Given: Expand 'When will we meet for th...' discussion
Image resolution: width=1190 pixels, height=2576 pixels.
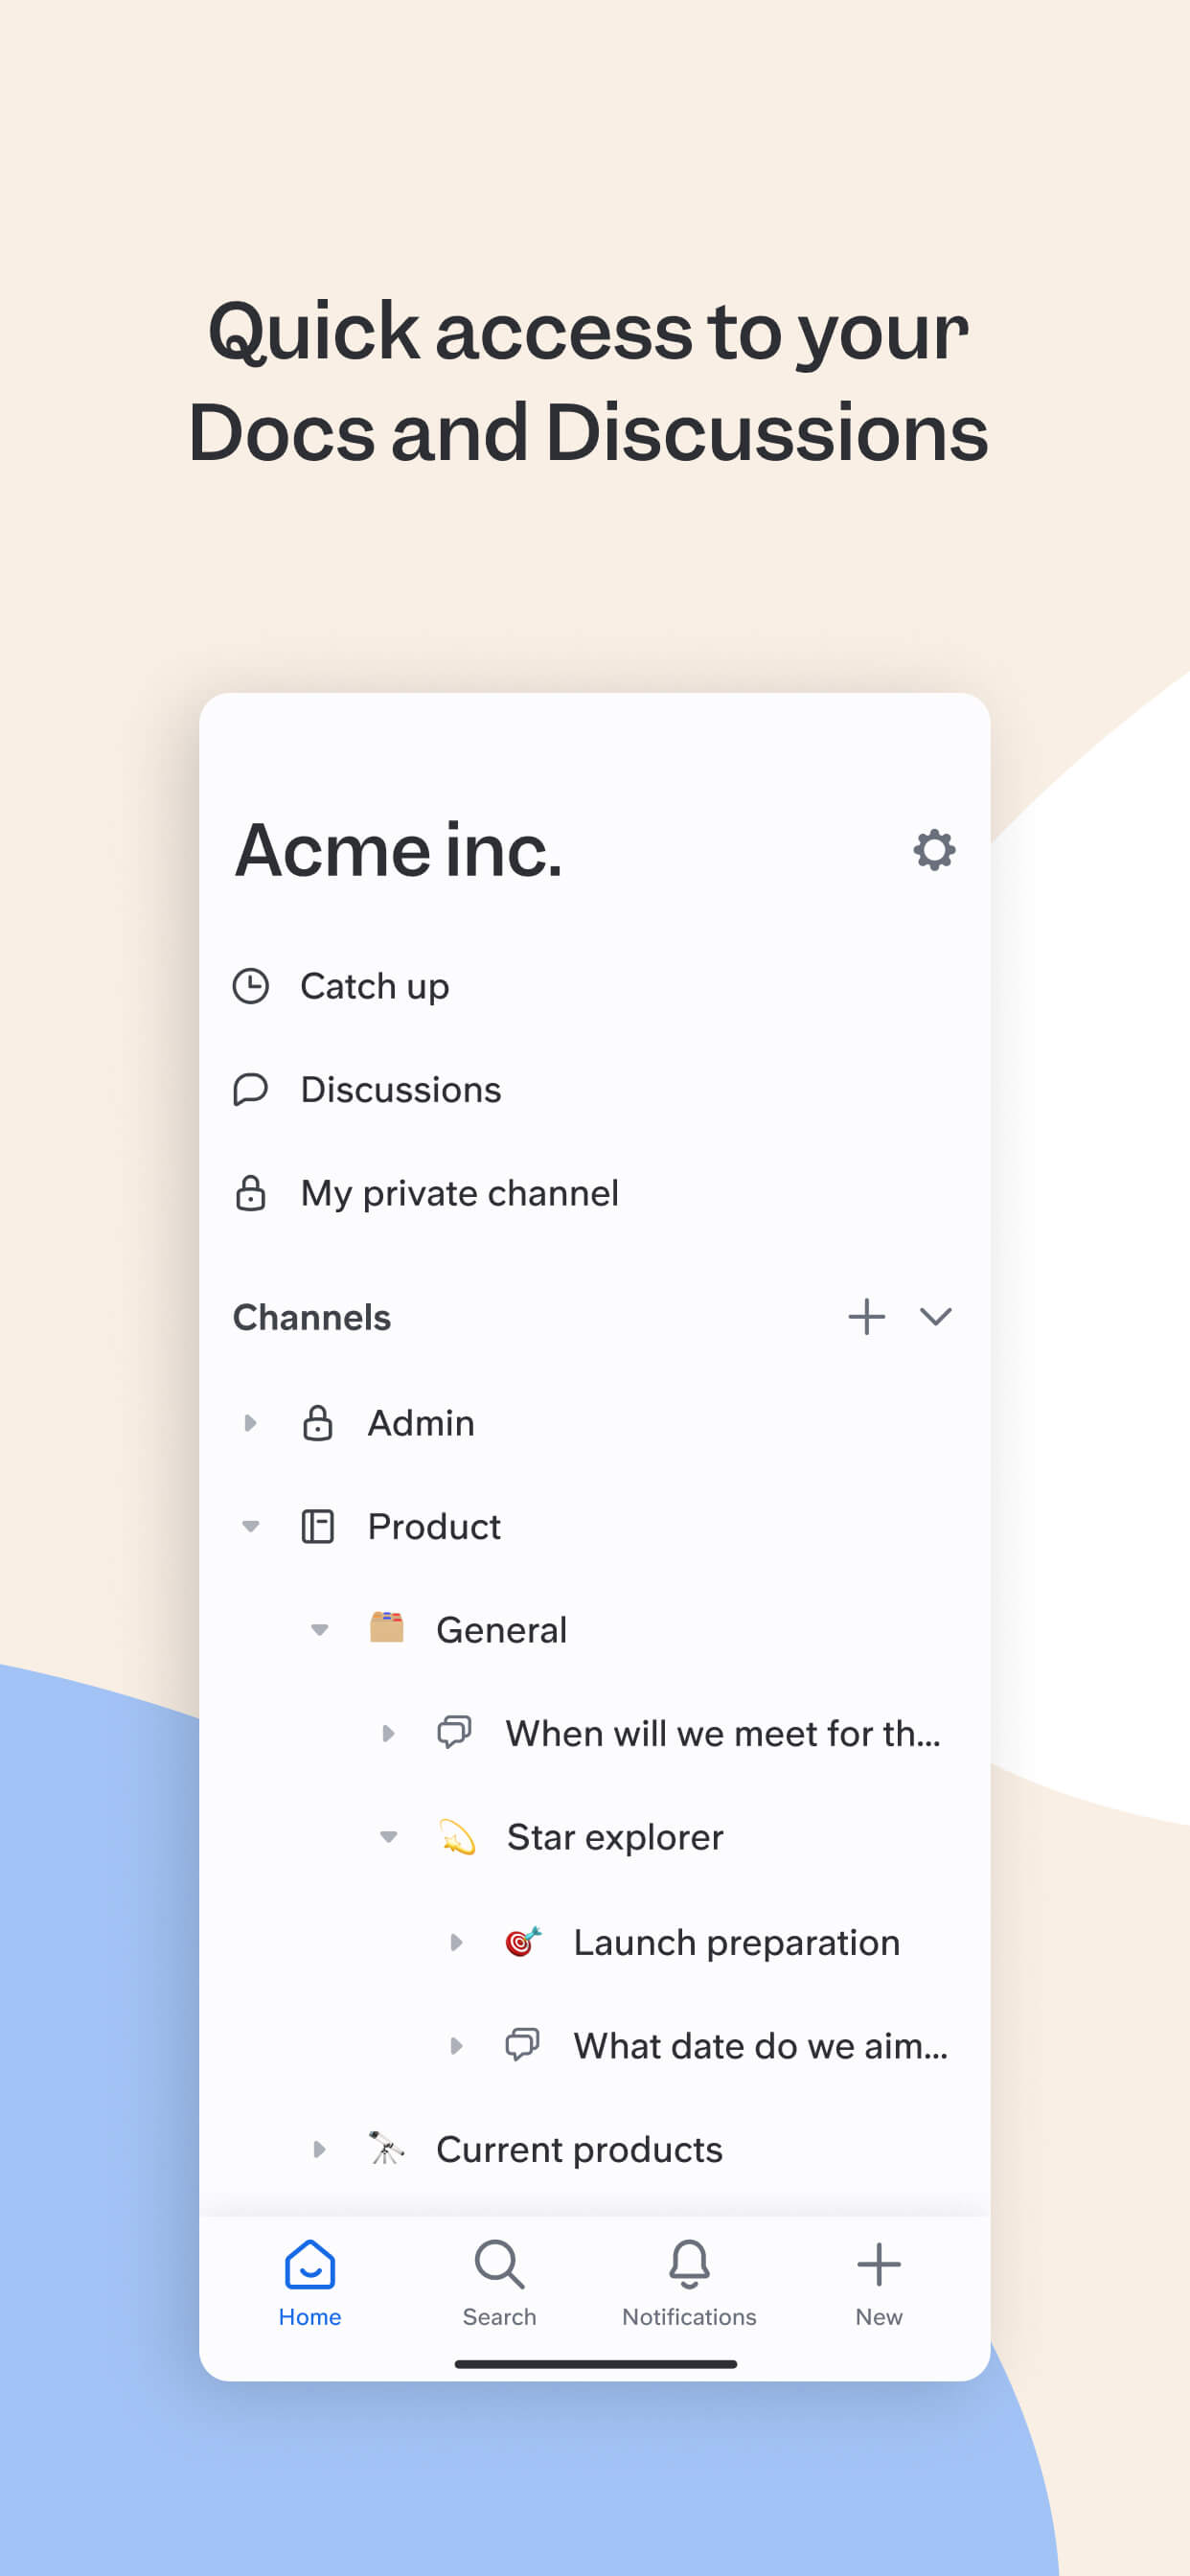Looking at the screenshot, I should tap(388, 1733).
